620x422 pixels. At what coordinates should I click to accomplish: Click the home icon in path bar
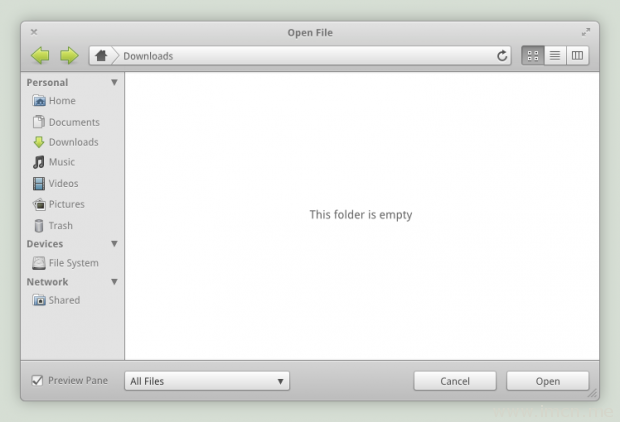[101, 56]
